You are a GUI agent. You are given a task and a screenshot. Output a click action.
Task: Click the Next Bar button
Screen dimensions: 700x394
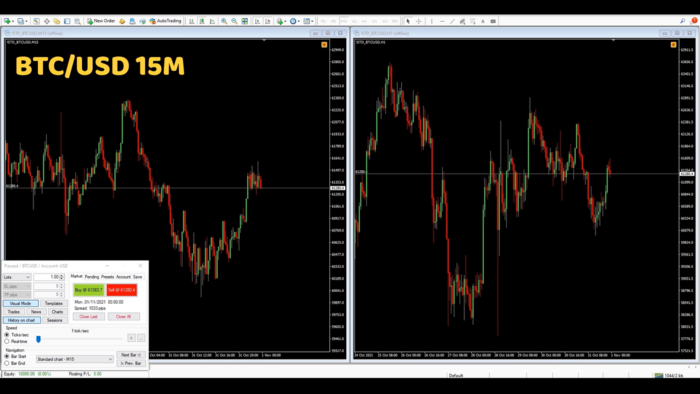(131, 355)
